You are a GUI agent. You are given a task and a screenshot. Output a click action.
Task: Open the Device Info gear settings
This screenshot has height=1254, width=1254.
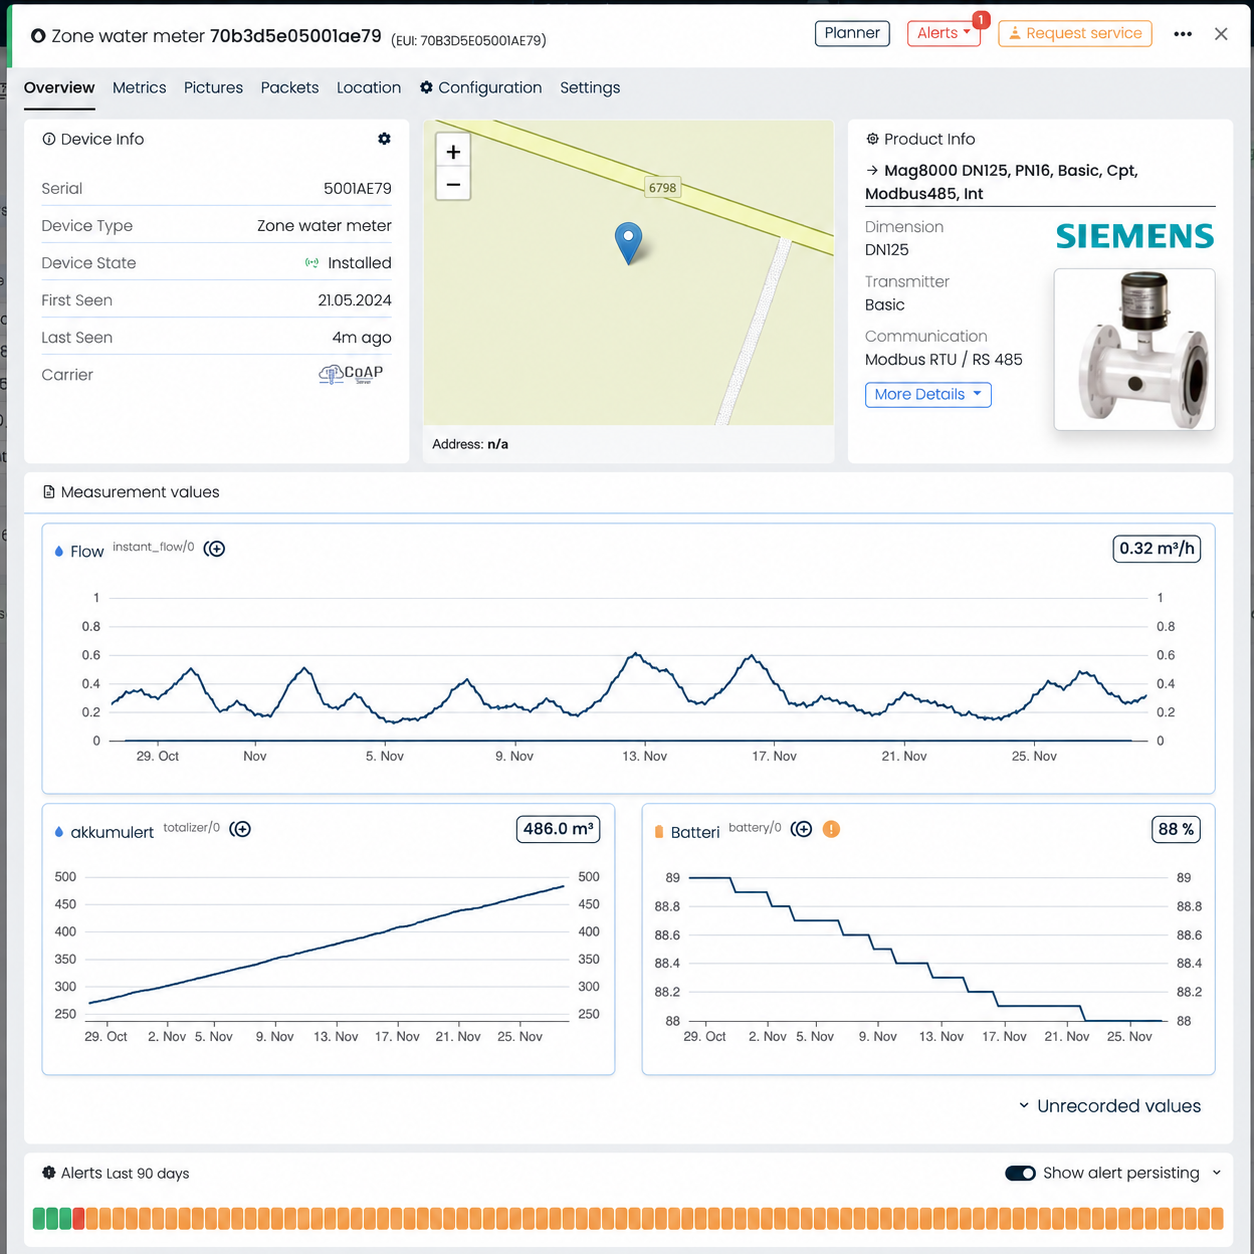384,139
